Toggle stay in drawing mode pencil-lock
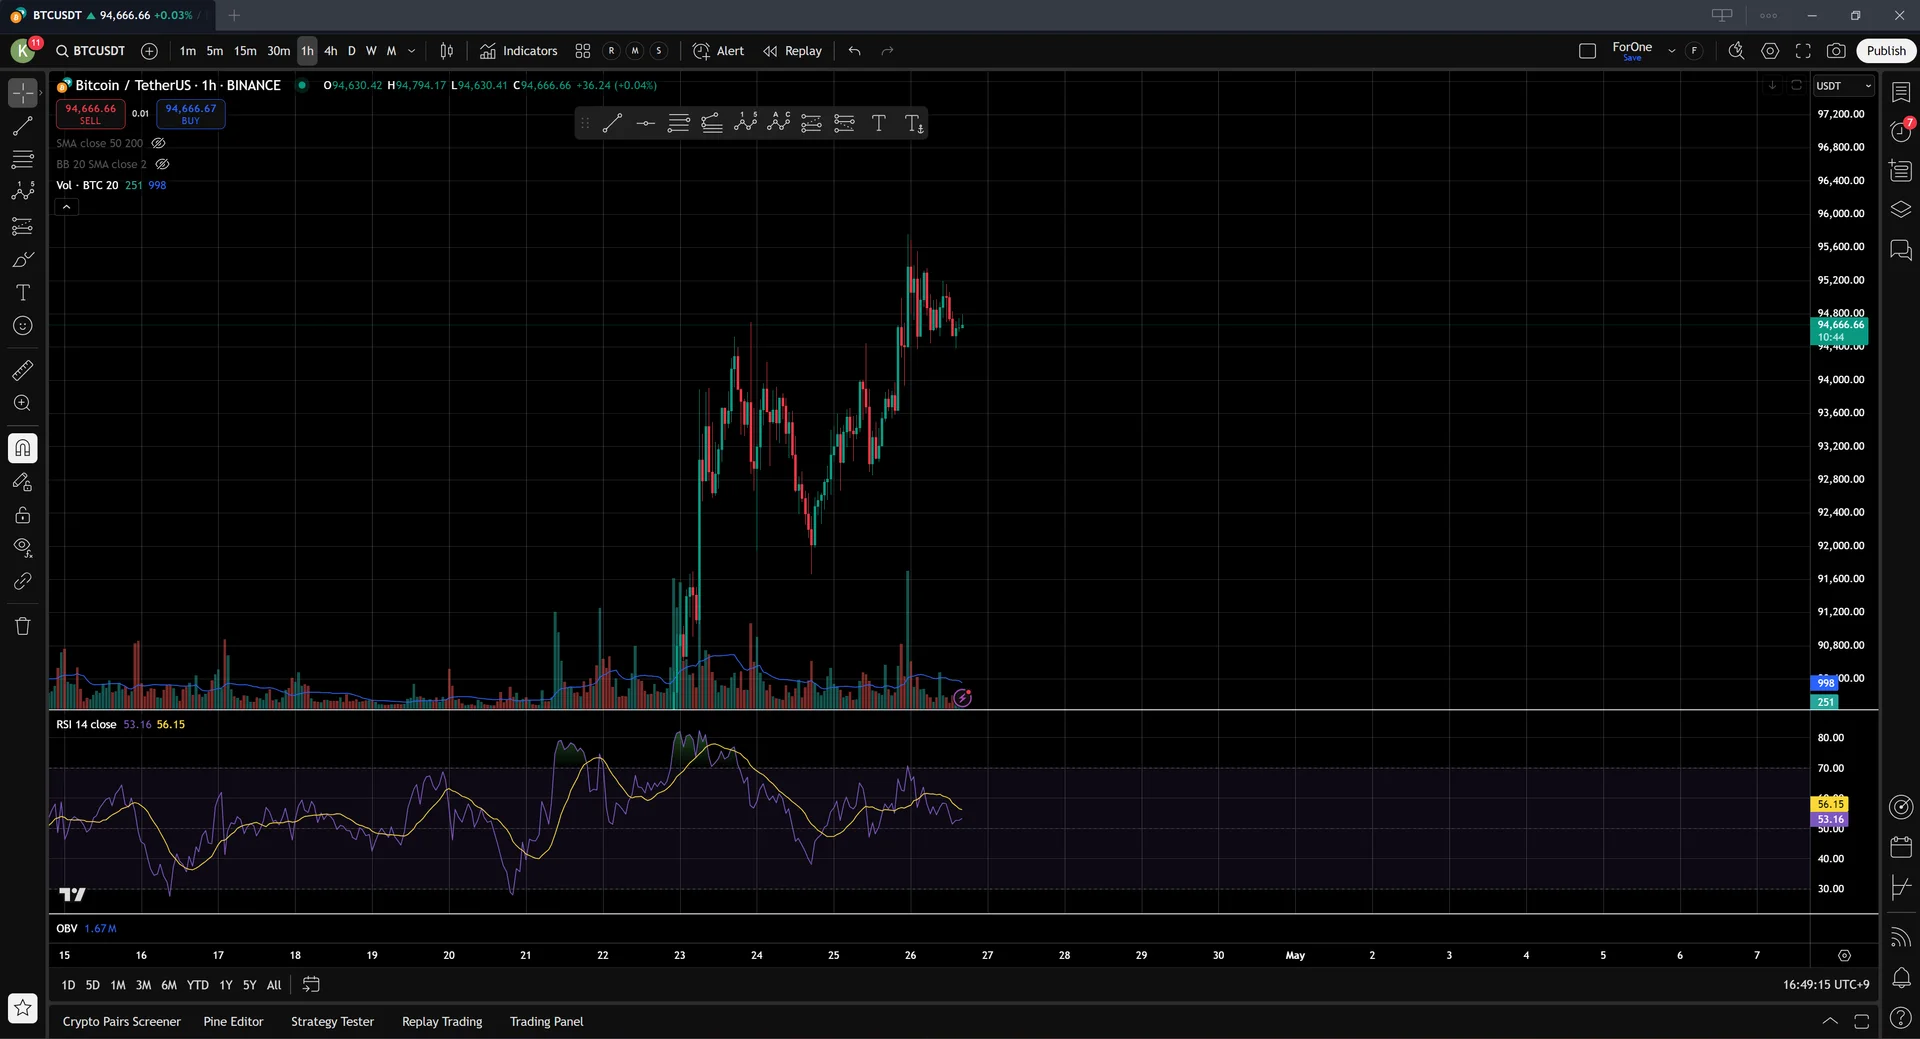Image resolution: width=1920 pixels, height=1039 pixels. (22, 482)
